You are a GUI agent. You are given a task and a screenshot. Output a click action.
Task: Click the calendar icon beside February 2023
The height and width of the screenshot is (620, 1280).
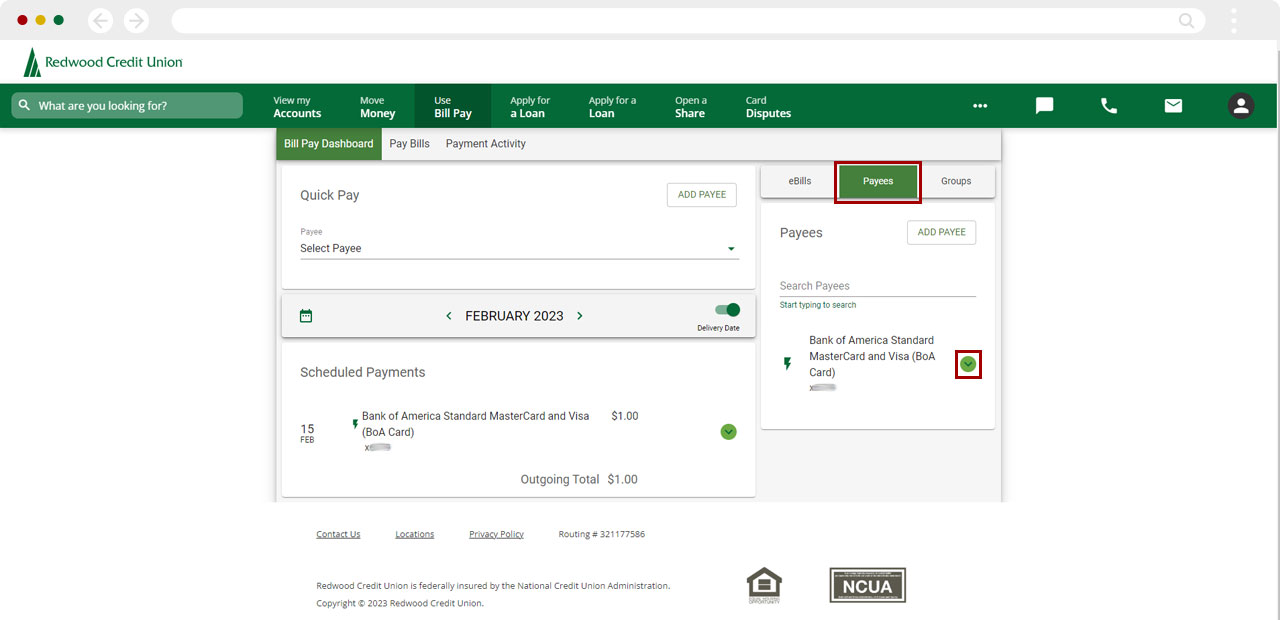coord(306,316)
